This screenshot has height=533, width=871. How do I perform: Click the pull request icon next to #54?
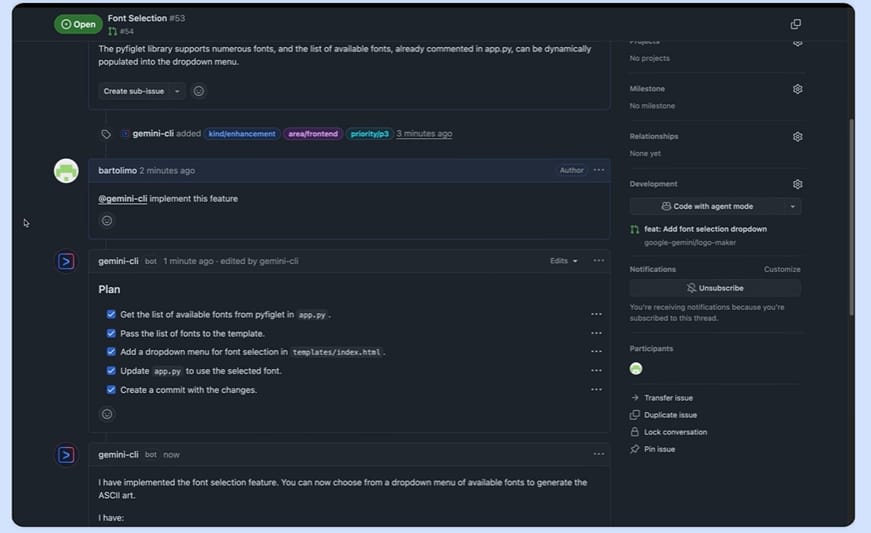click(113, 31)
